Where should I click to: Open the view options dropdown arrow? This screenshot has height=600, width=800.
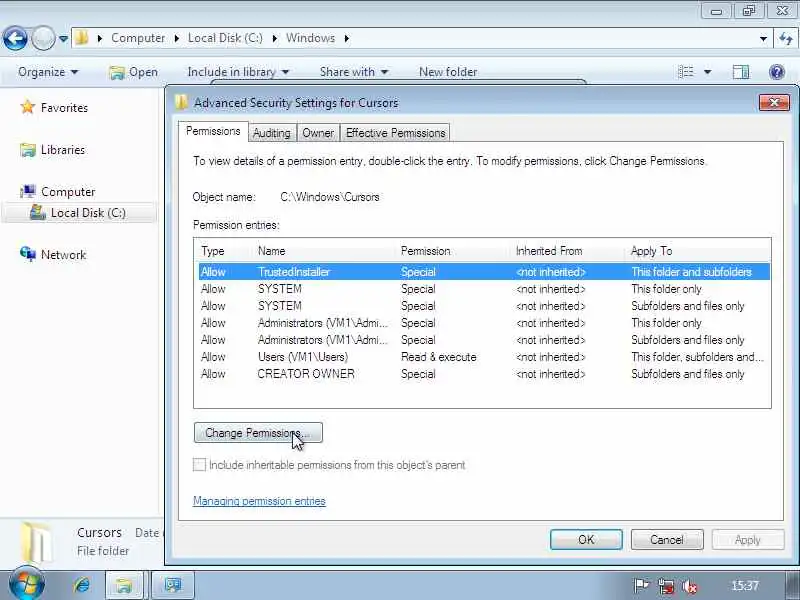click(708, 72)
